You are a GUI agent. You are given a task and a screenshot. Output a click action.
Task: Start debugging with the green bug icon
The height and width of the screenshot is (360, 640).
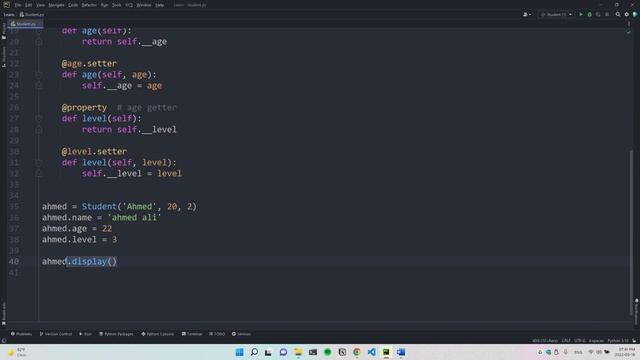589,14
